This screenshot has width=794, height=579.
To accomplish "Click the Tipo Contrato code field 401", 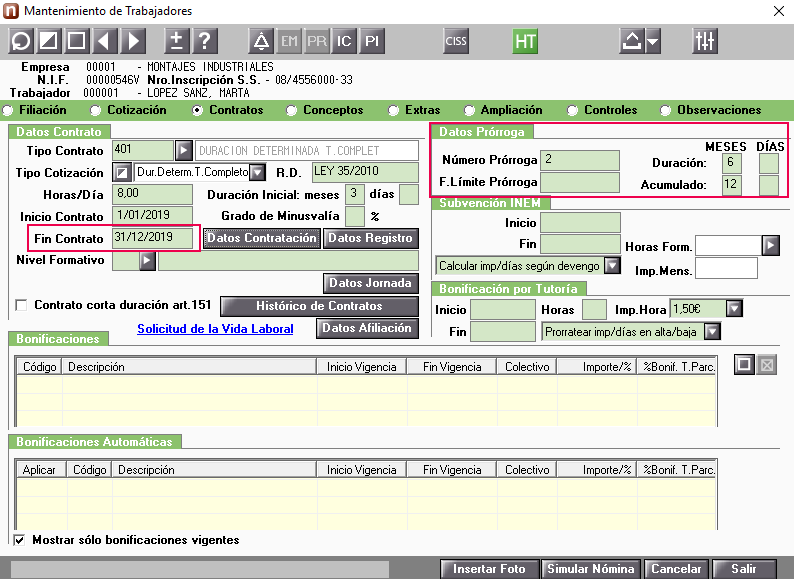I will (143, 150).
